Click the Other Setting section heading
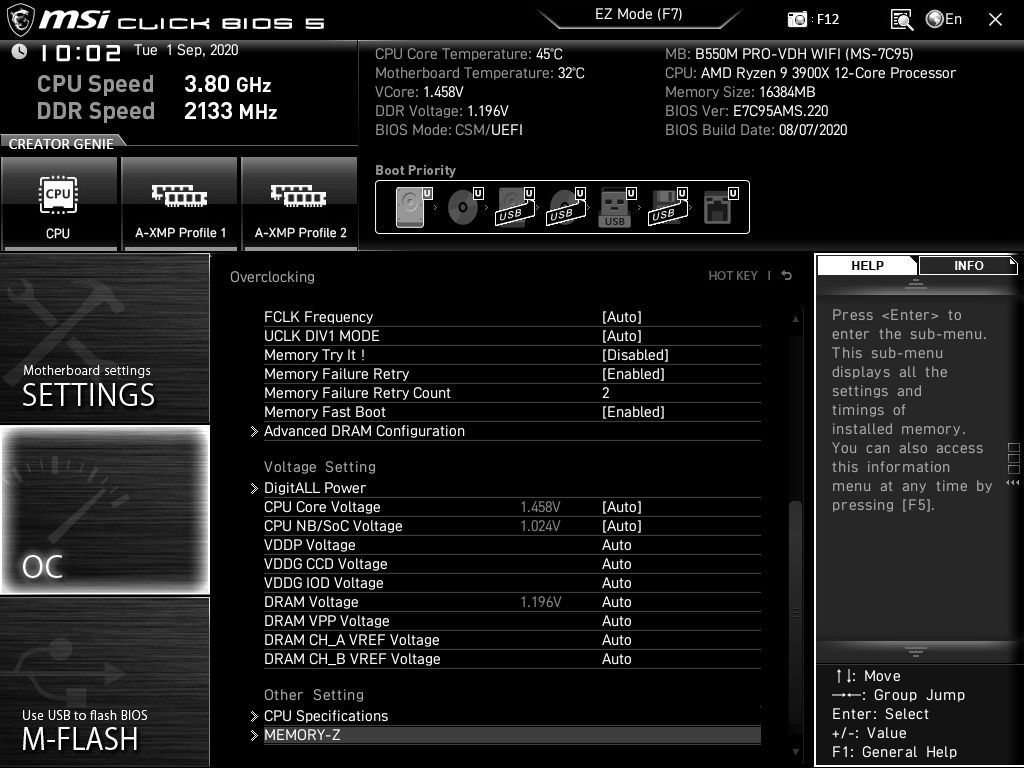Screen dimensions: 1024x768 [314, 695]
